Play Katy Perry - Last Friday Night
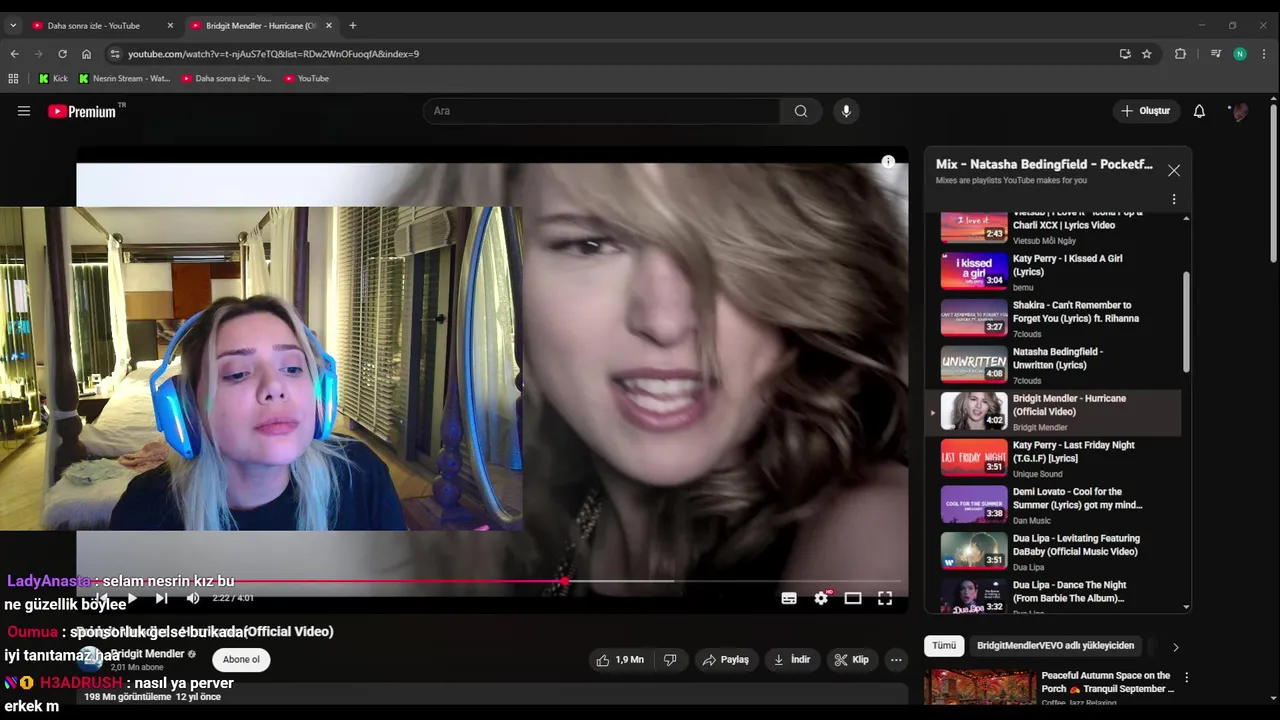This screenshot has height=720, width=1280. 1052,459
